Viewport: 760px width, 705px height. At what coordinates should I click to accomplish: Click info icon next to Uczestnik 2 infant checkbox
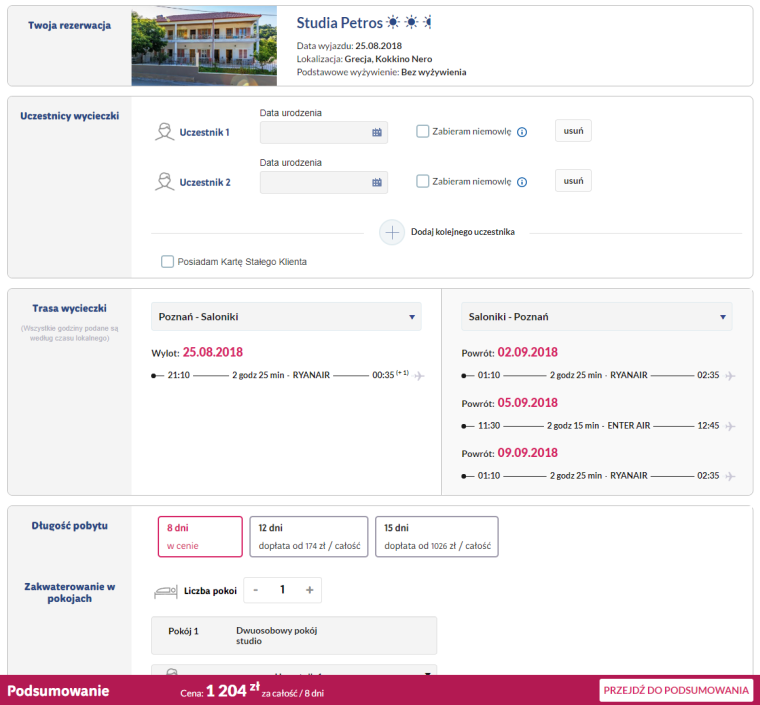click(522, 182)
